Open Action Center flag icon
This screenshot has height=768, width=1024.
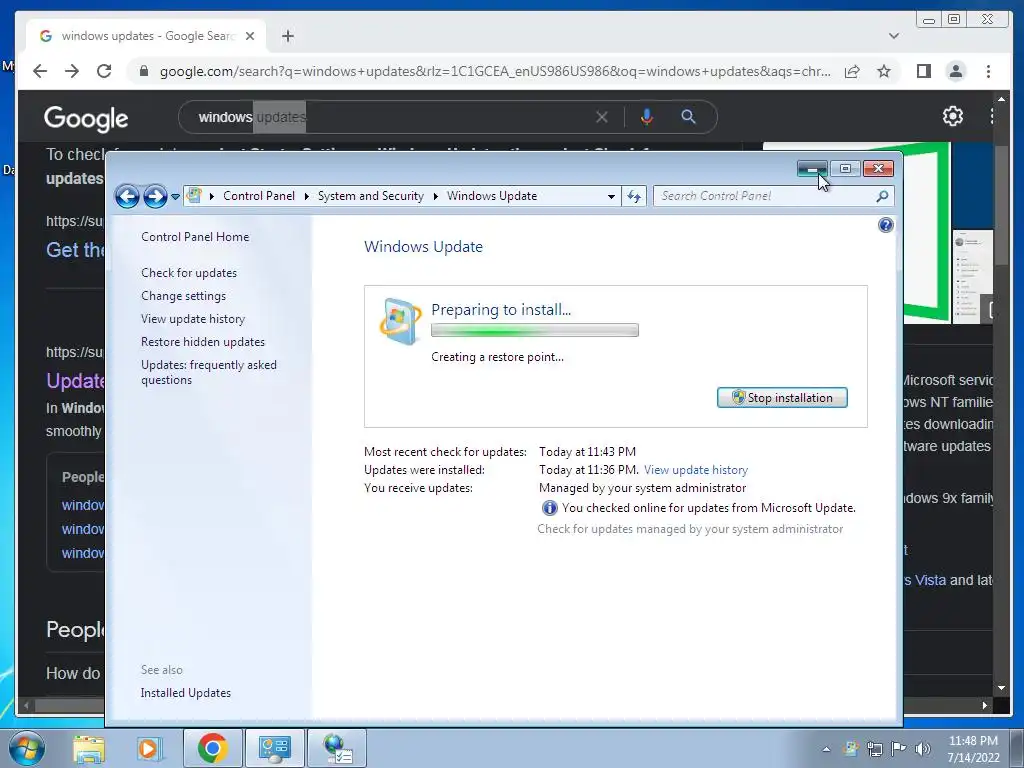[899, 749]
